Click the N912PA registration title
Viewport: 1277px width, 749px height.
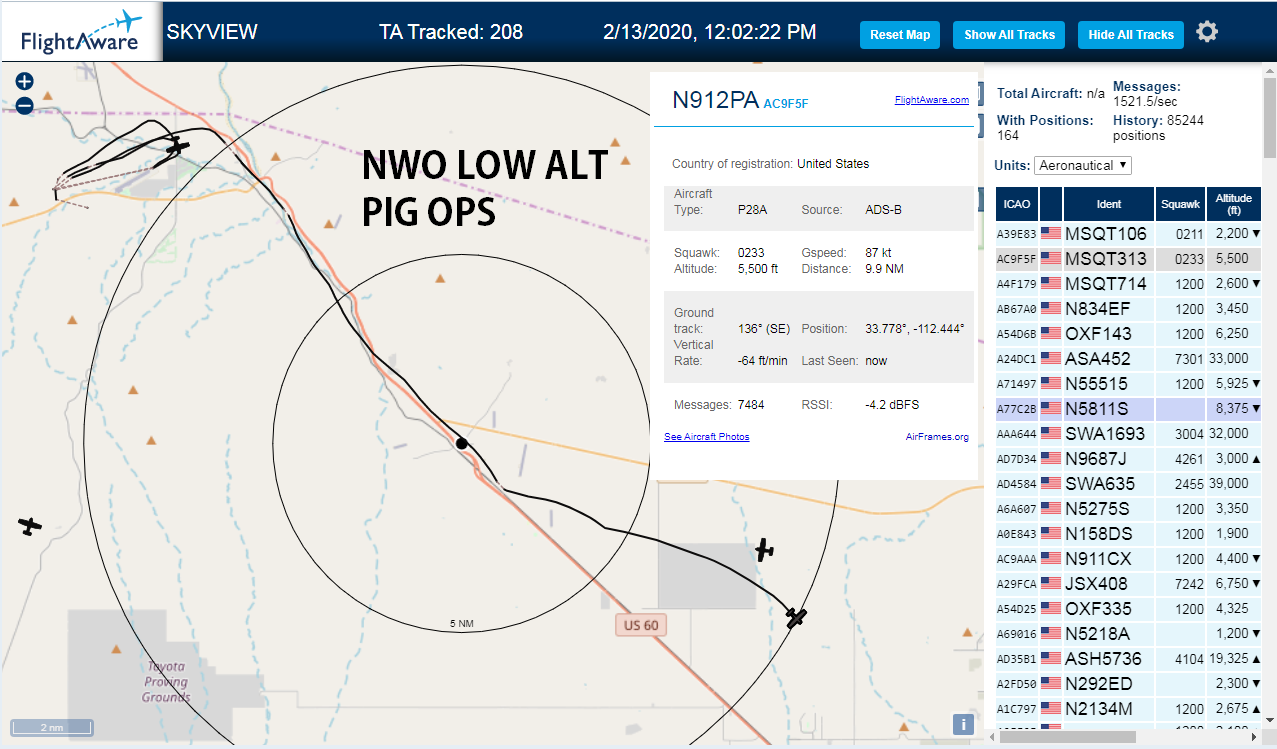pyautogui.click(x=715, y=100)
